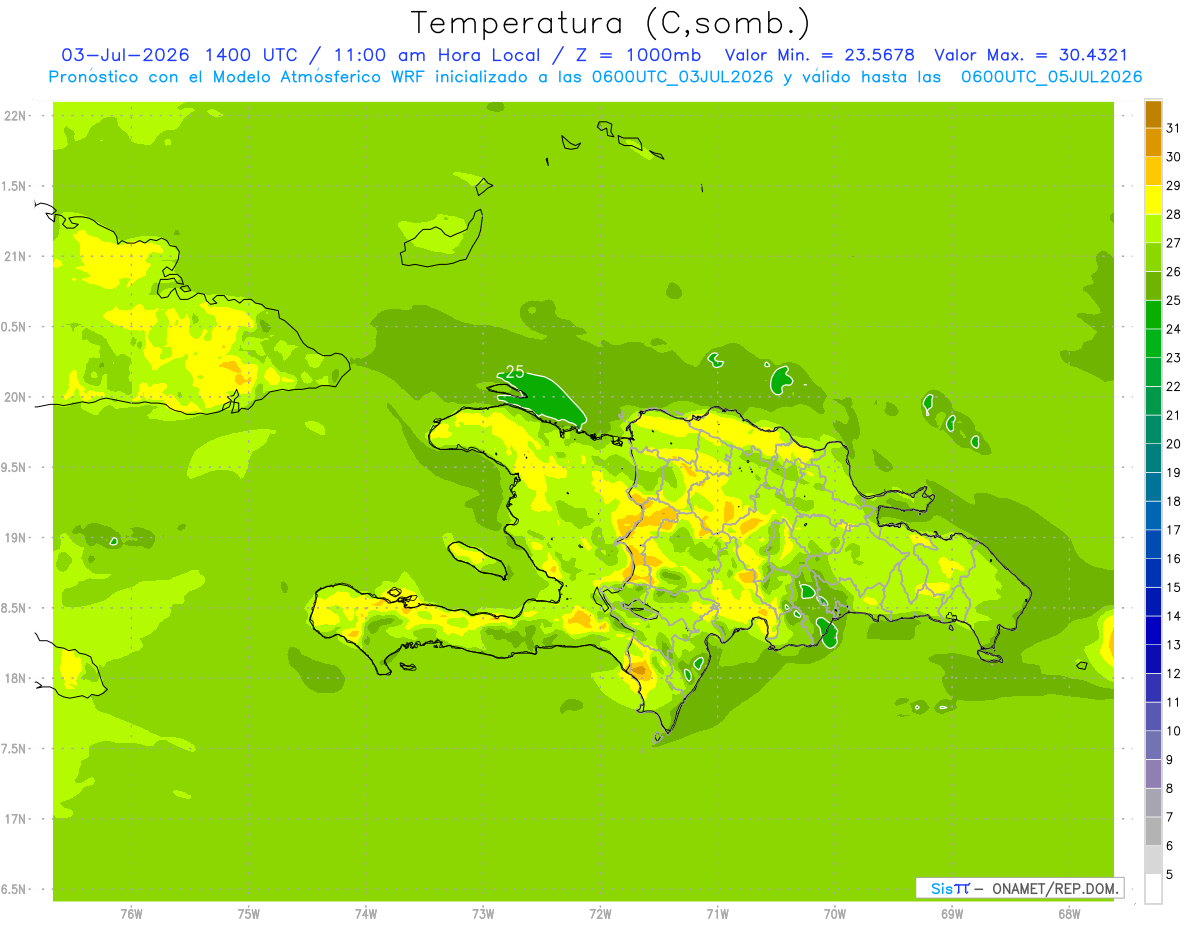This screenshot has width=1200, height=927.
Task: Click the latitude label "19N"
Action: coord(16,537)
